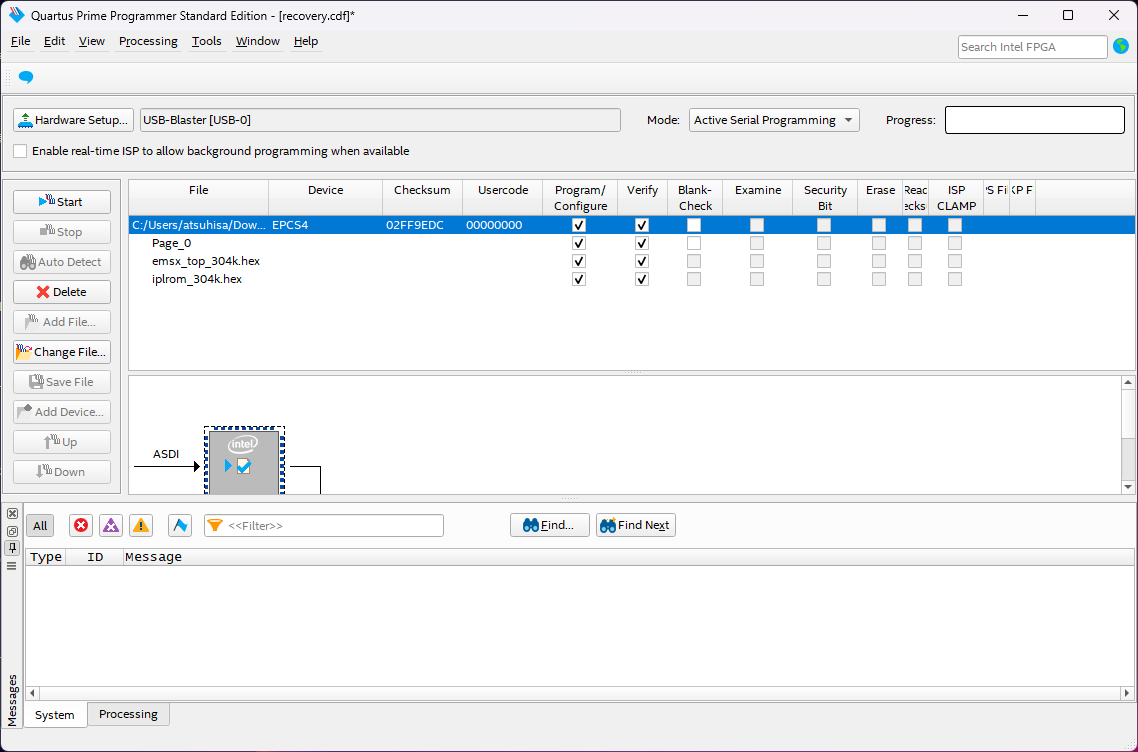Image resolution: width=1138 pixels, height=752 pixels.
Task: Click Find button in Messages
Action: pyautogui.click(x=549, y=525)
